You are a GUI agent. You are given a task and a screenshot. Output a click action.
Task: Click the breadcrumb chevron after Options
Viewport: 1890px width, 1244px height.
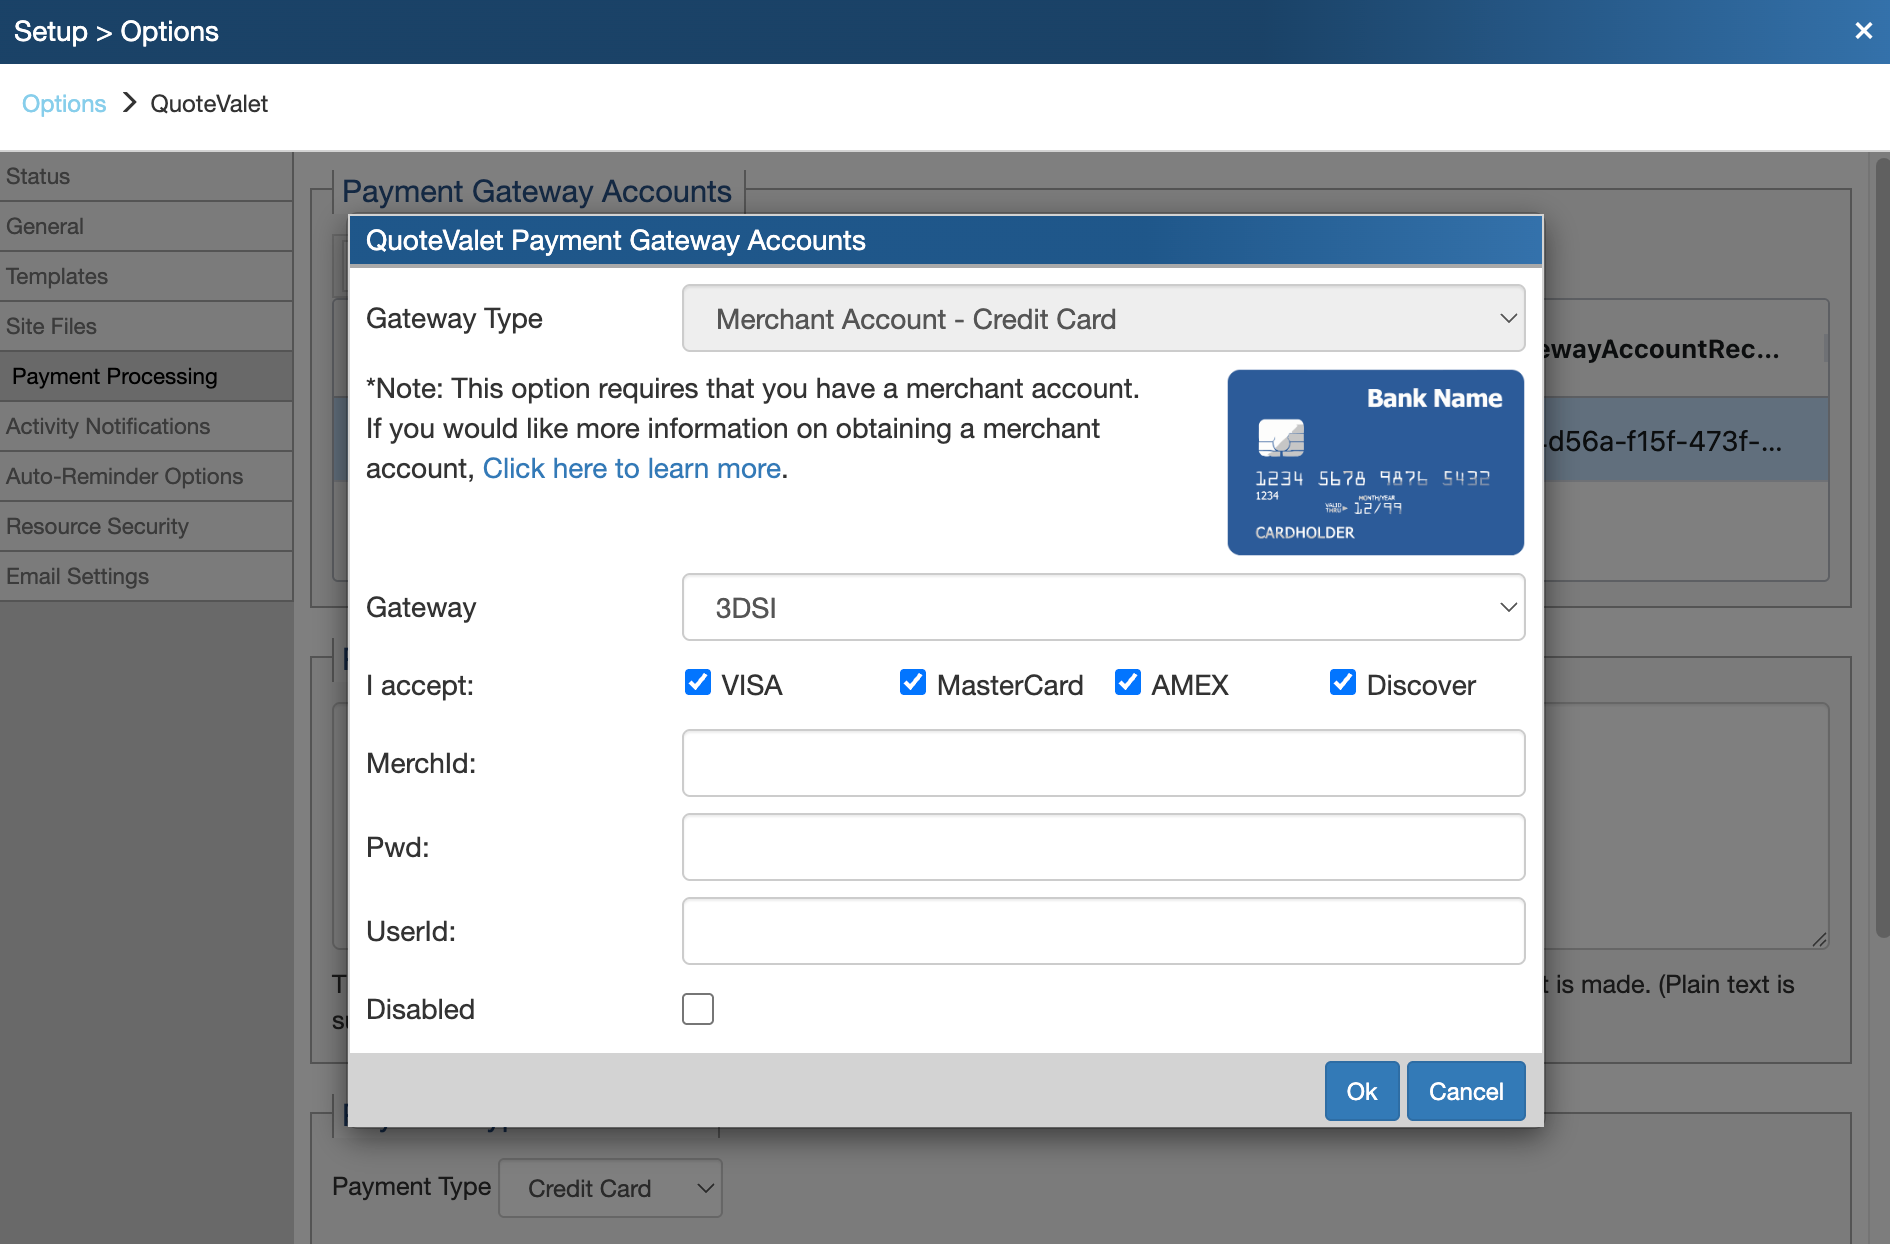[x=129, y=103]
